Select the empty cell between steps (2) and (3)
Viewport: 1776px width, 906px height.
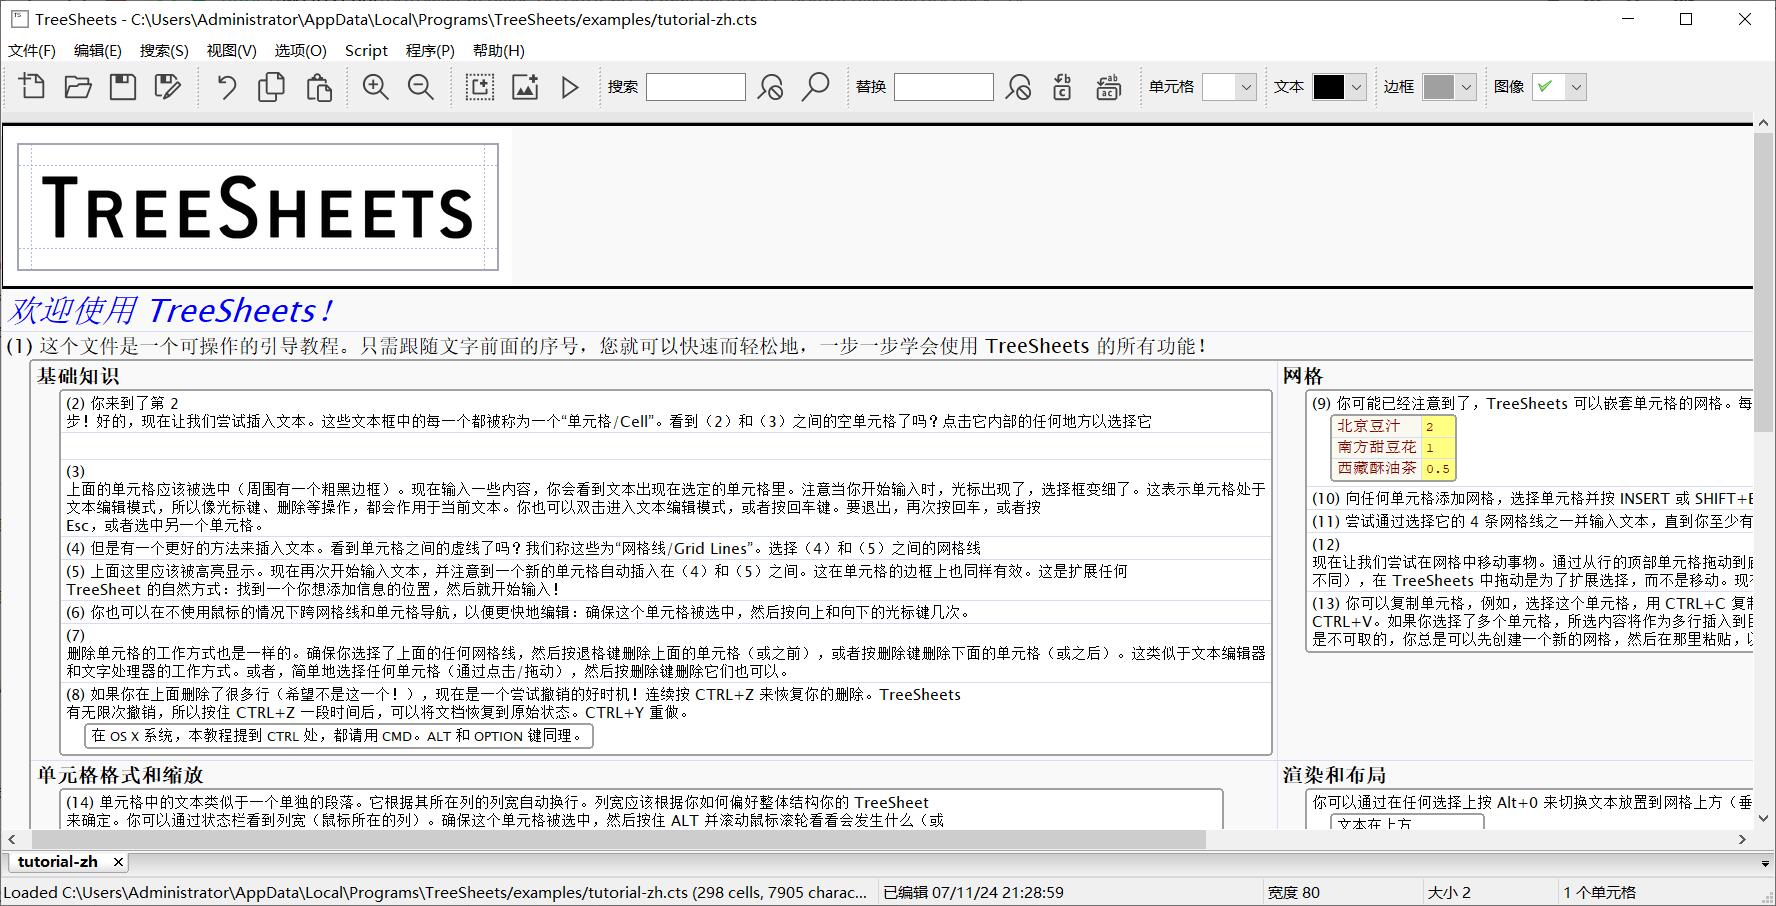(x=666, y=446)
